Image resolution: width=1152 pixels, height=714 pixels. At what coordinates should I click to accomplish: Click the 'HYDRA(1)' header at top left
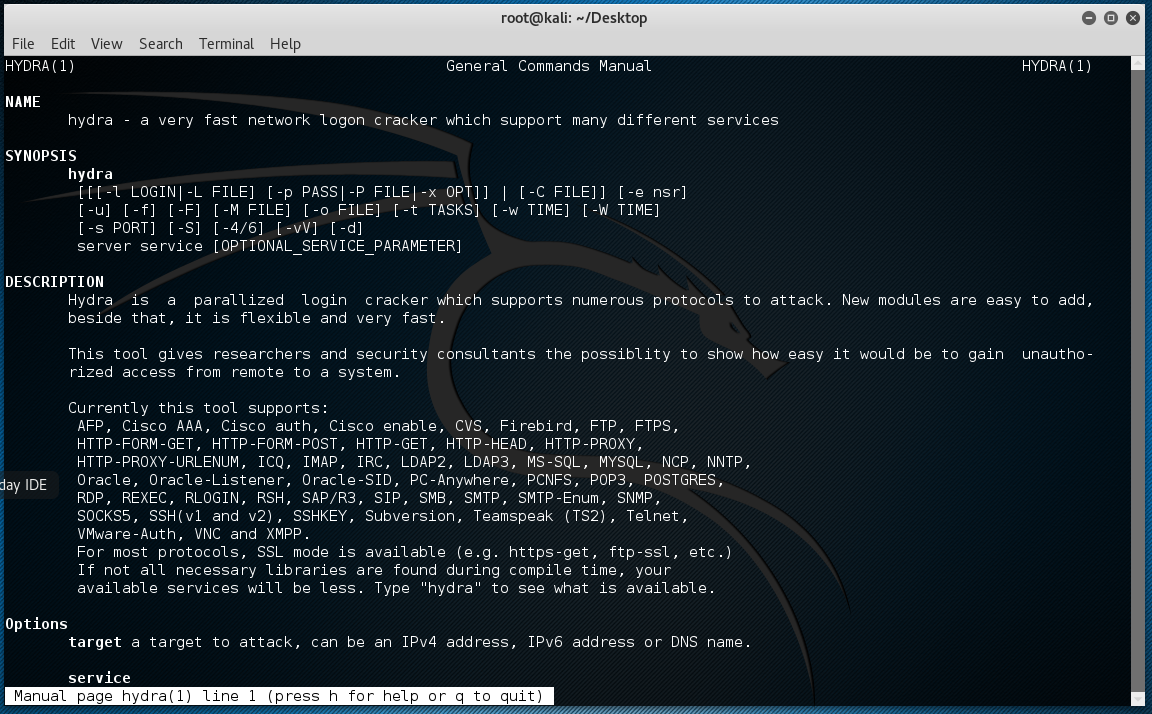pyautogui.click(x=40, y=66)
